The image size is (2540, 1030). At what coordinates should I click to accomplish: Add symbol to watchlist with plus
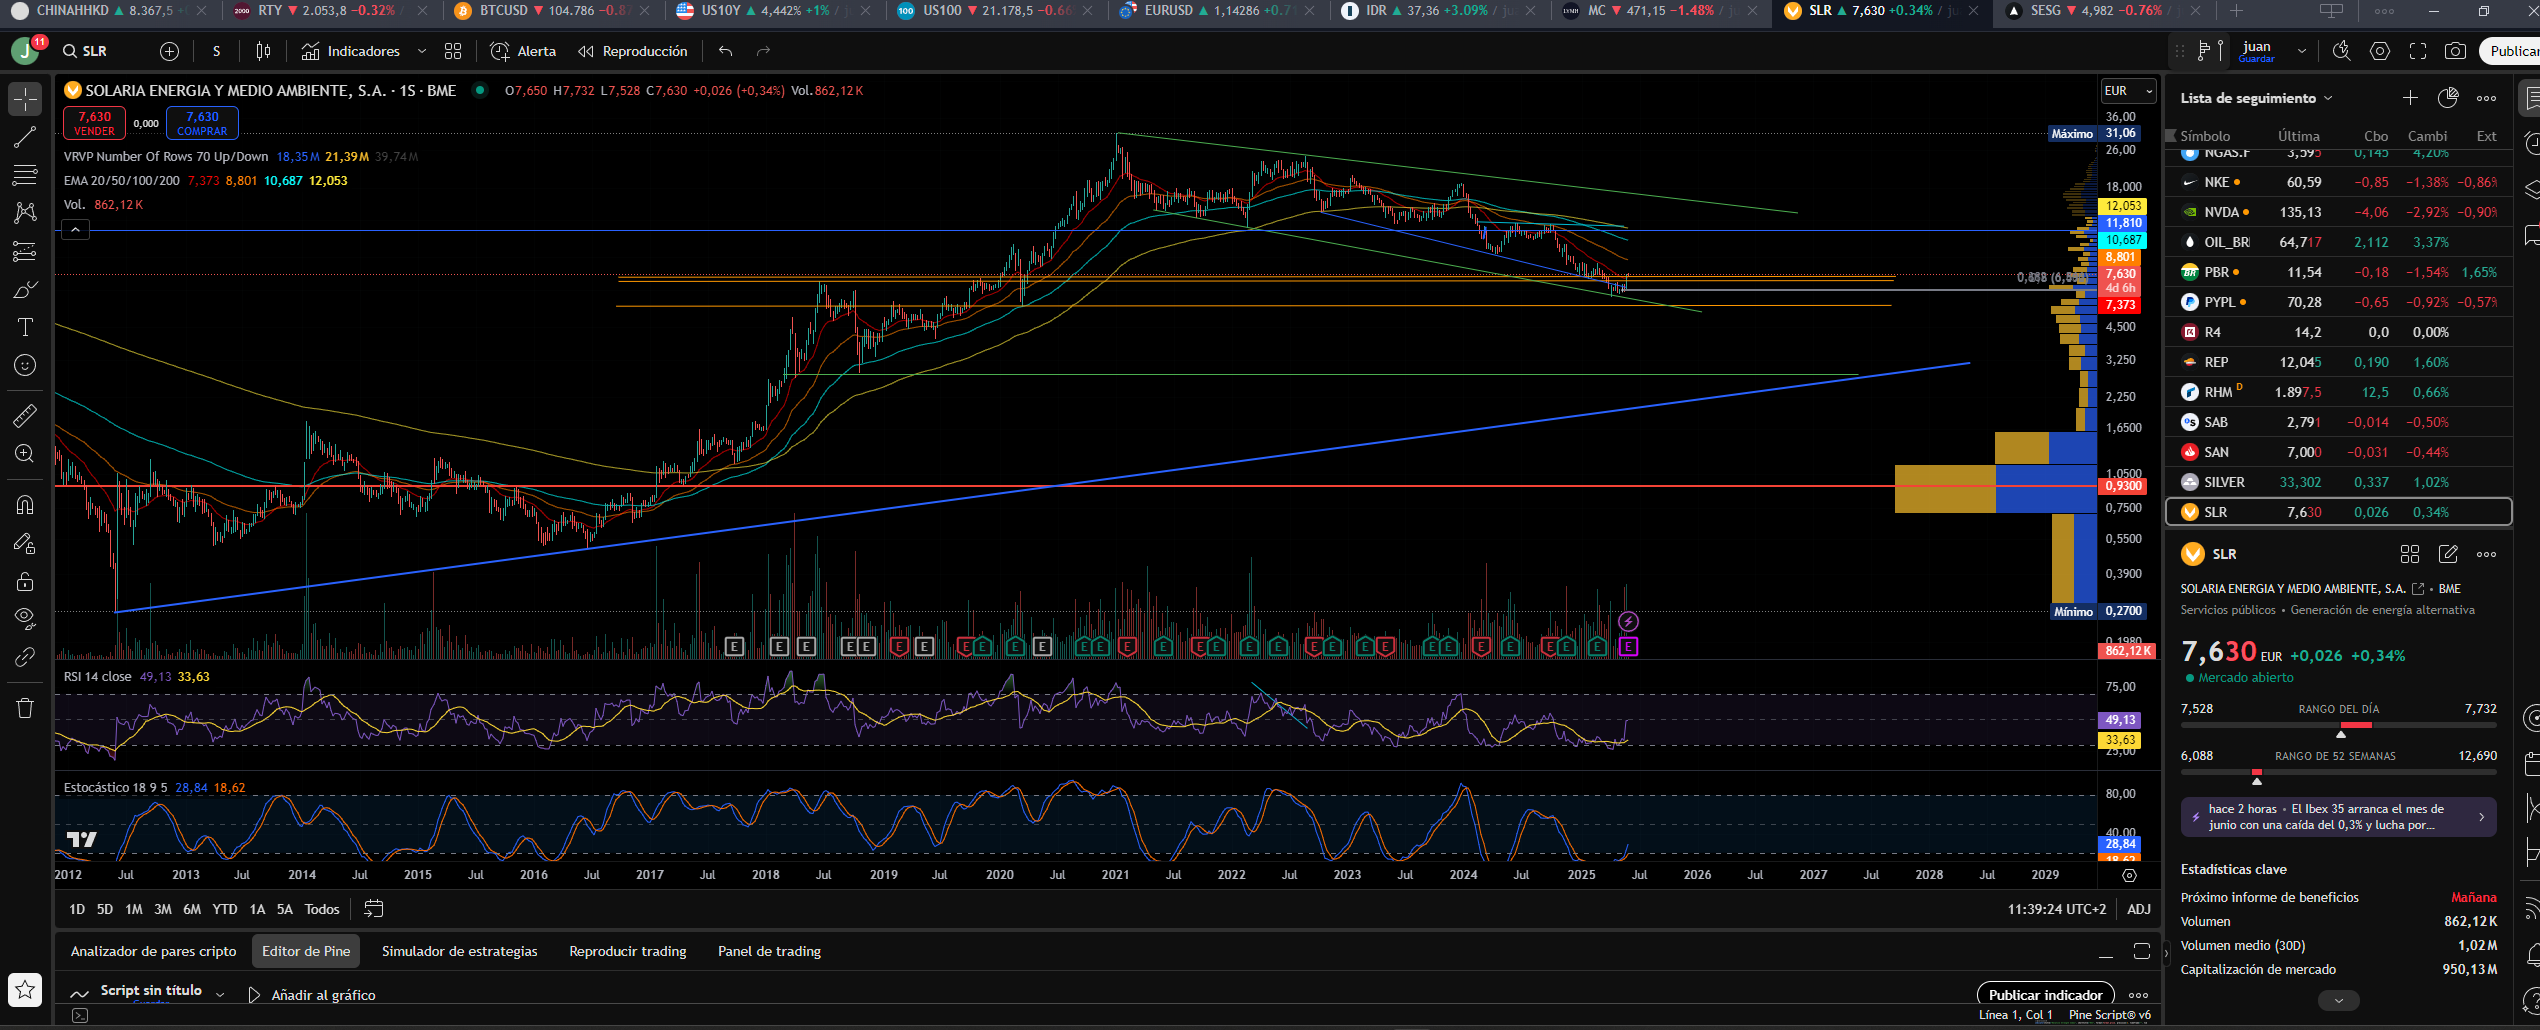point(2410,98)
